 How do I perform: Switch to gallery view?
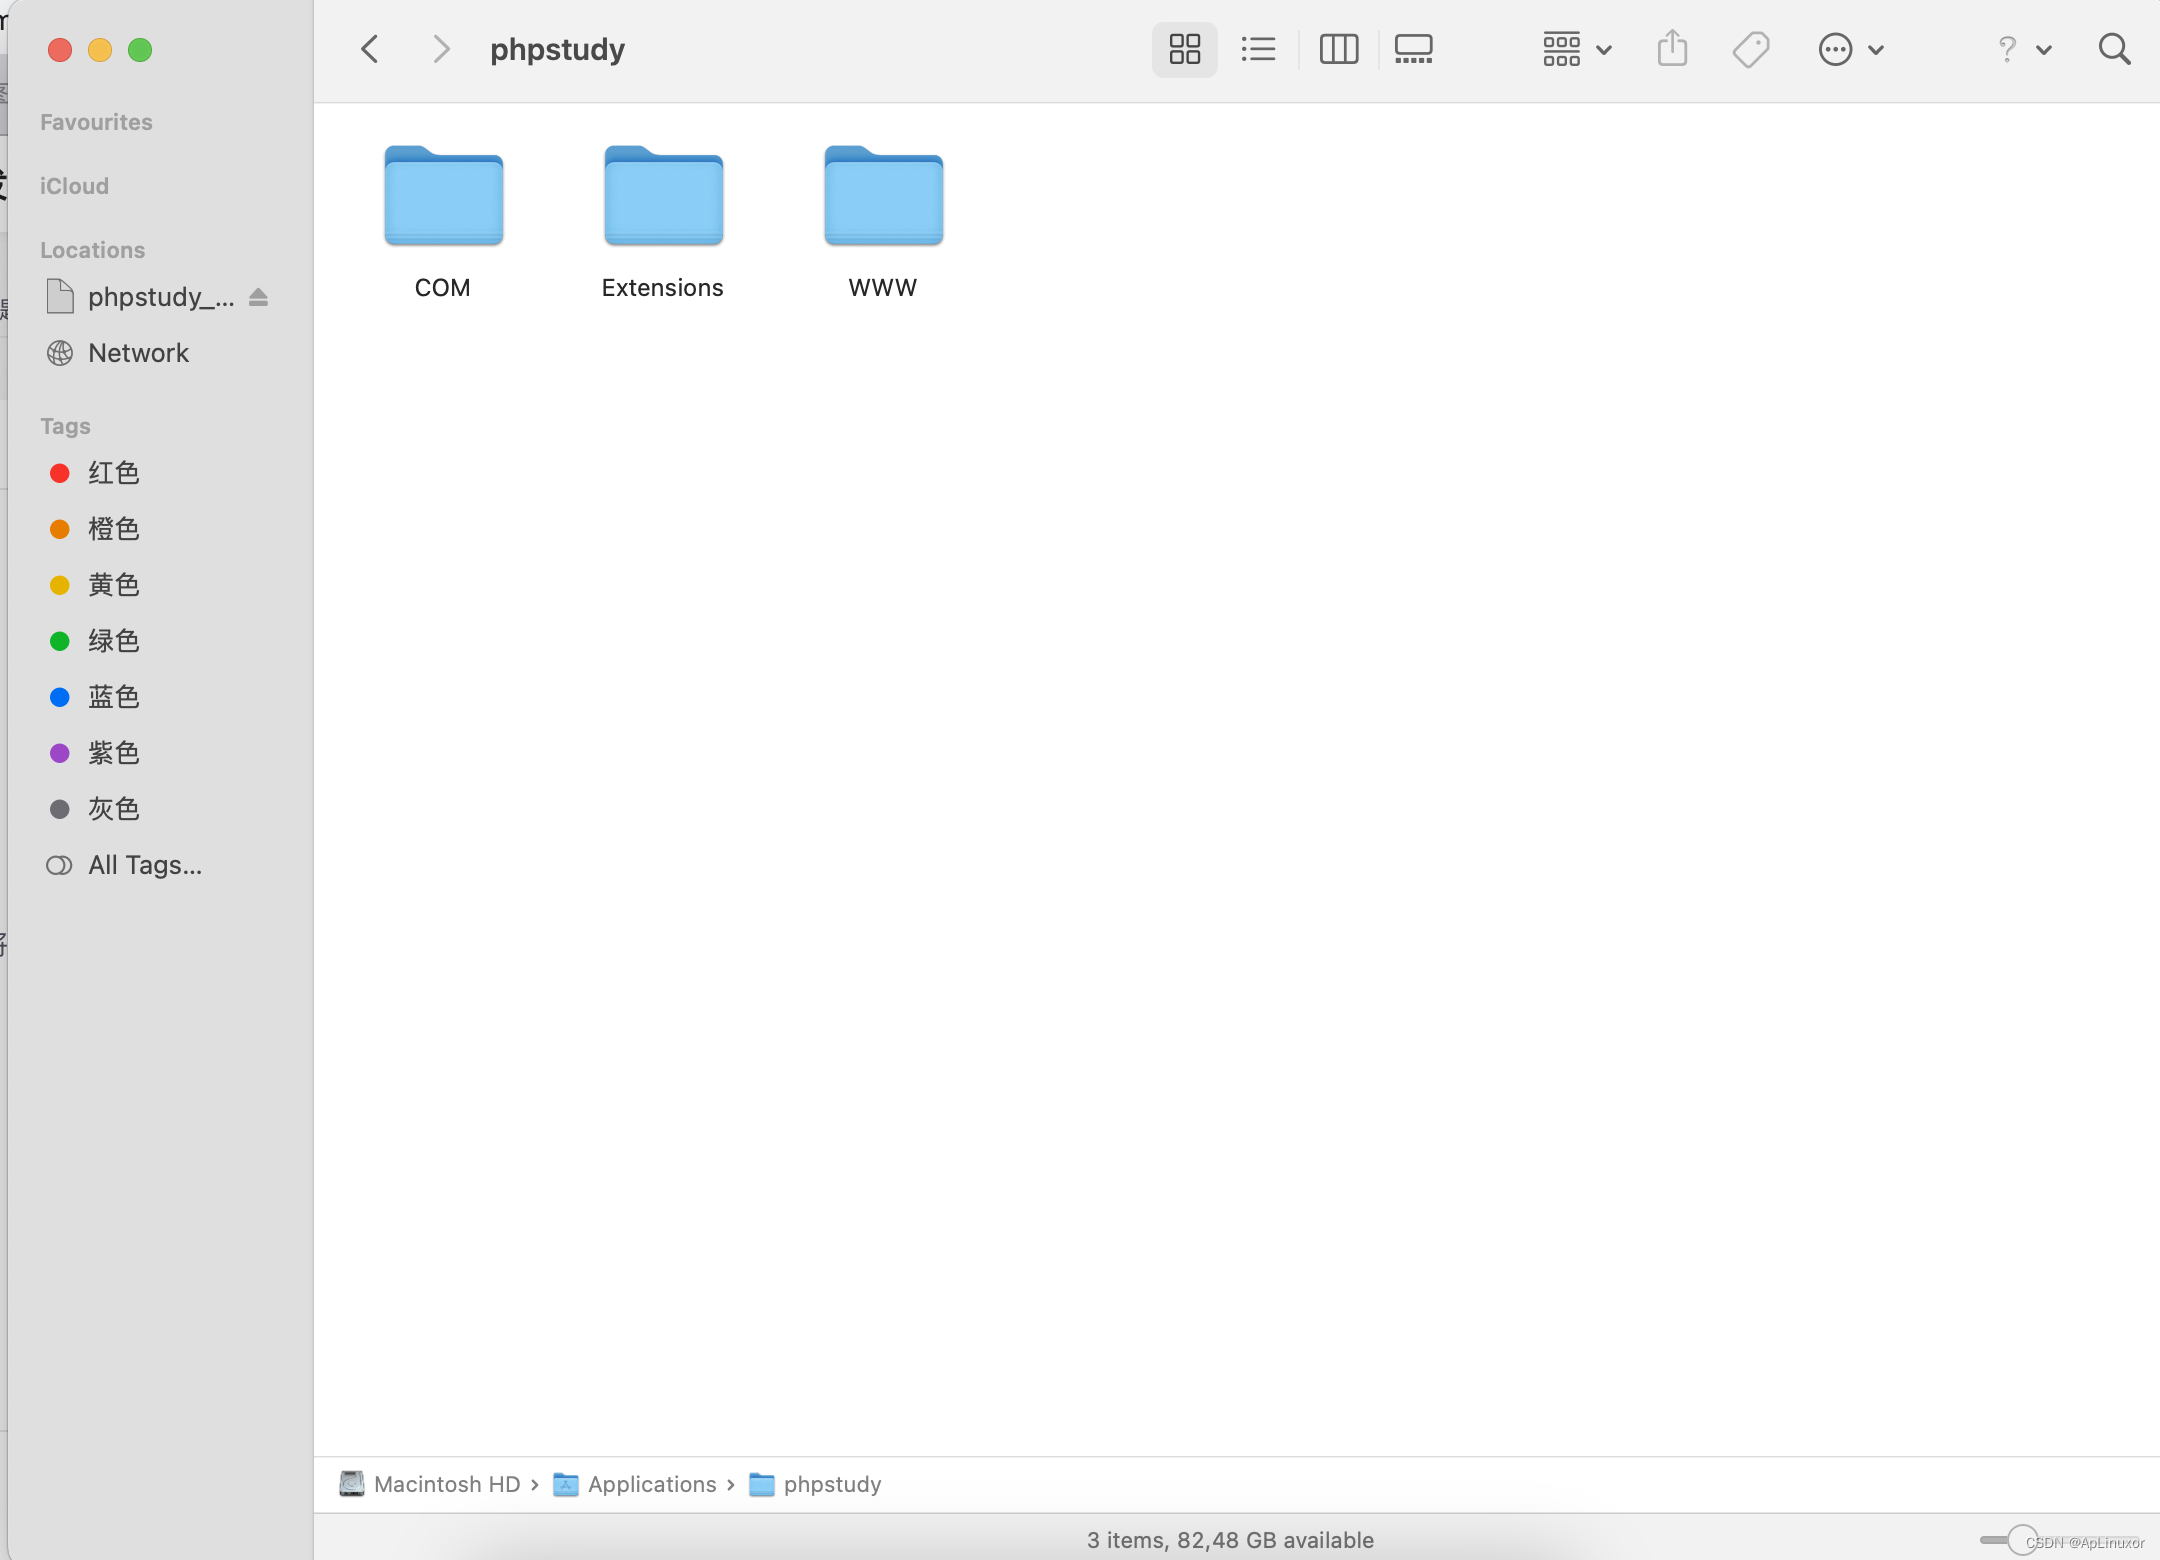pos(1413,49)
